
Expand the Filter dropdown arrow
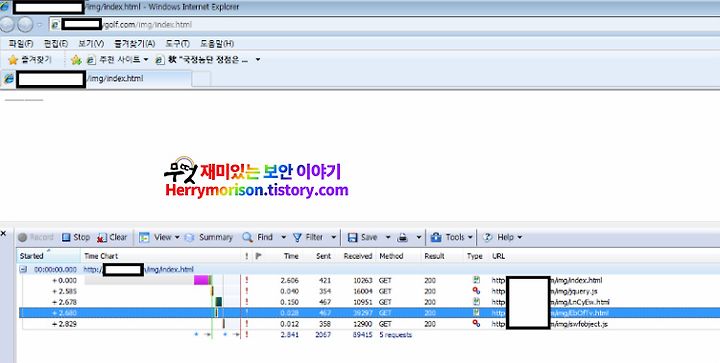coord(333,237)
